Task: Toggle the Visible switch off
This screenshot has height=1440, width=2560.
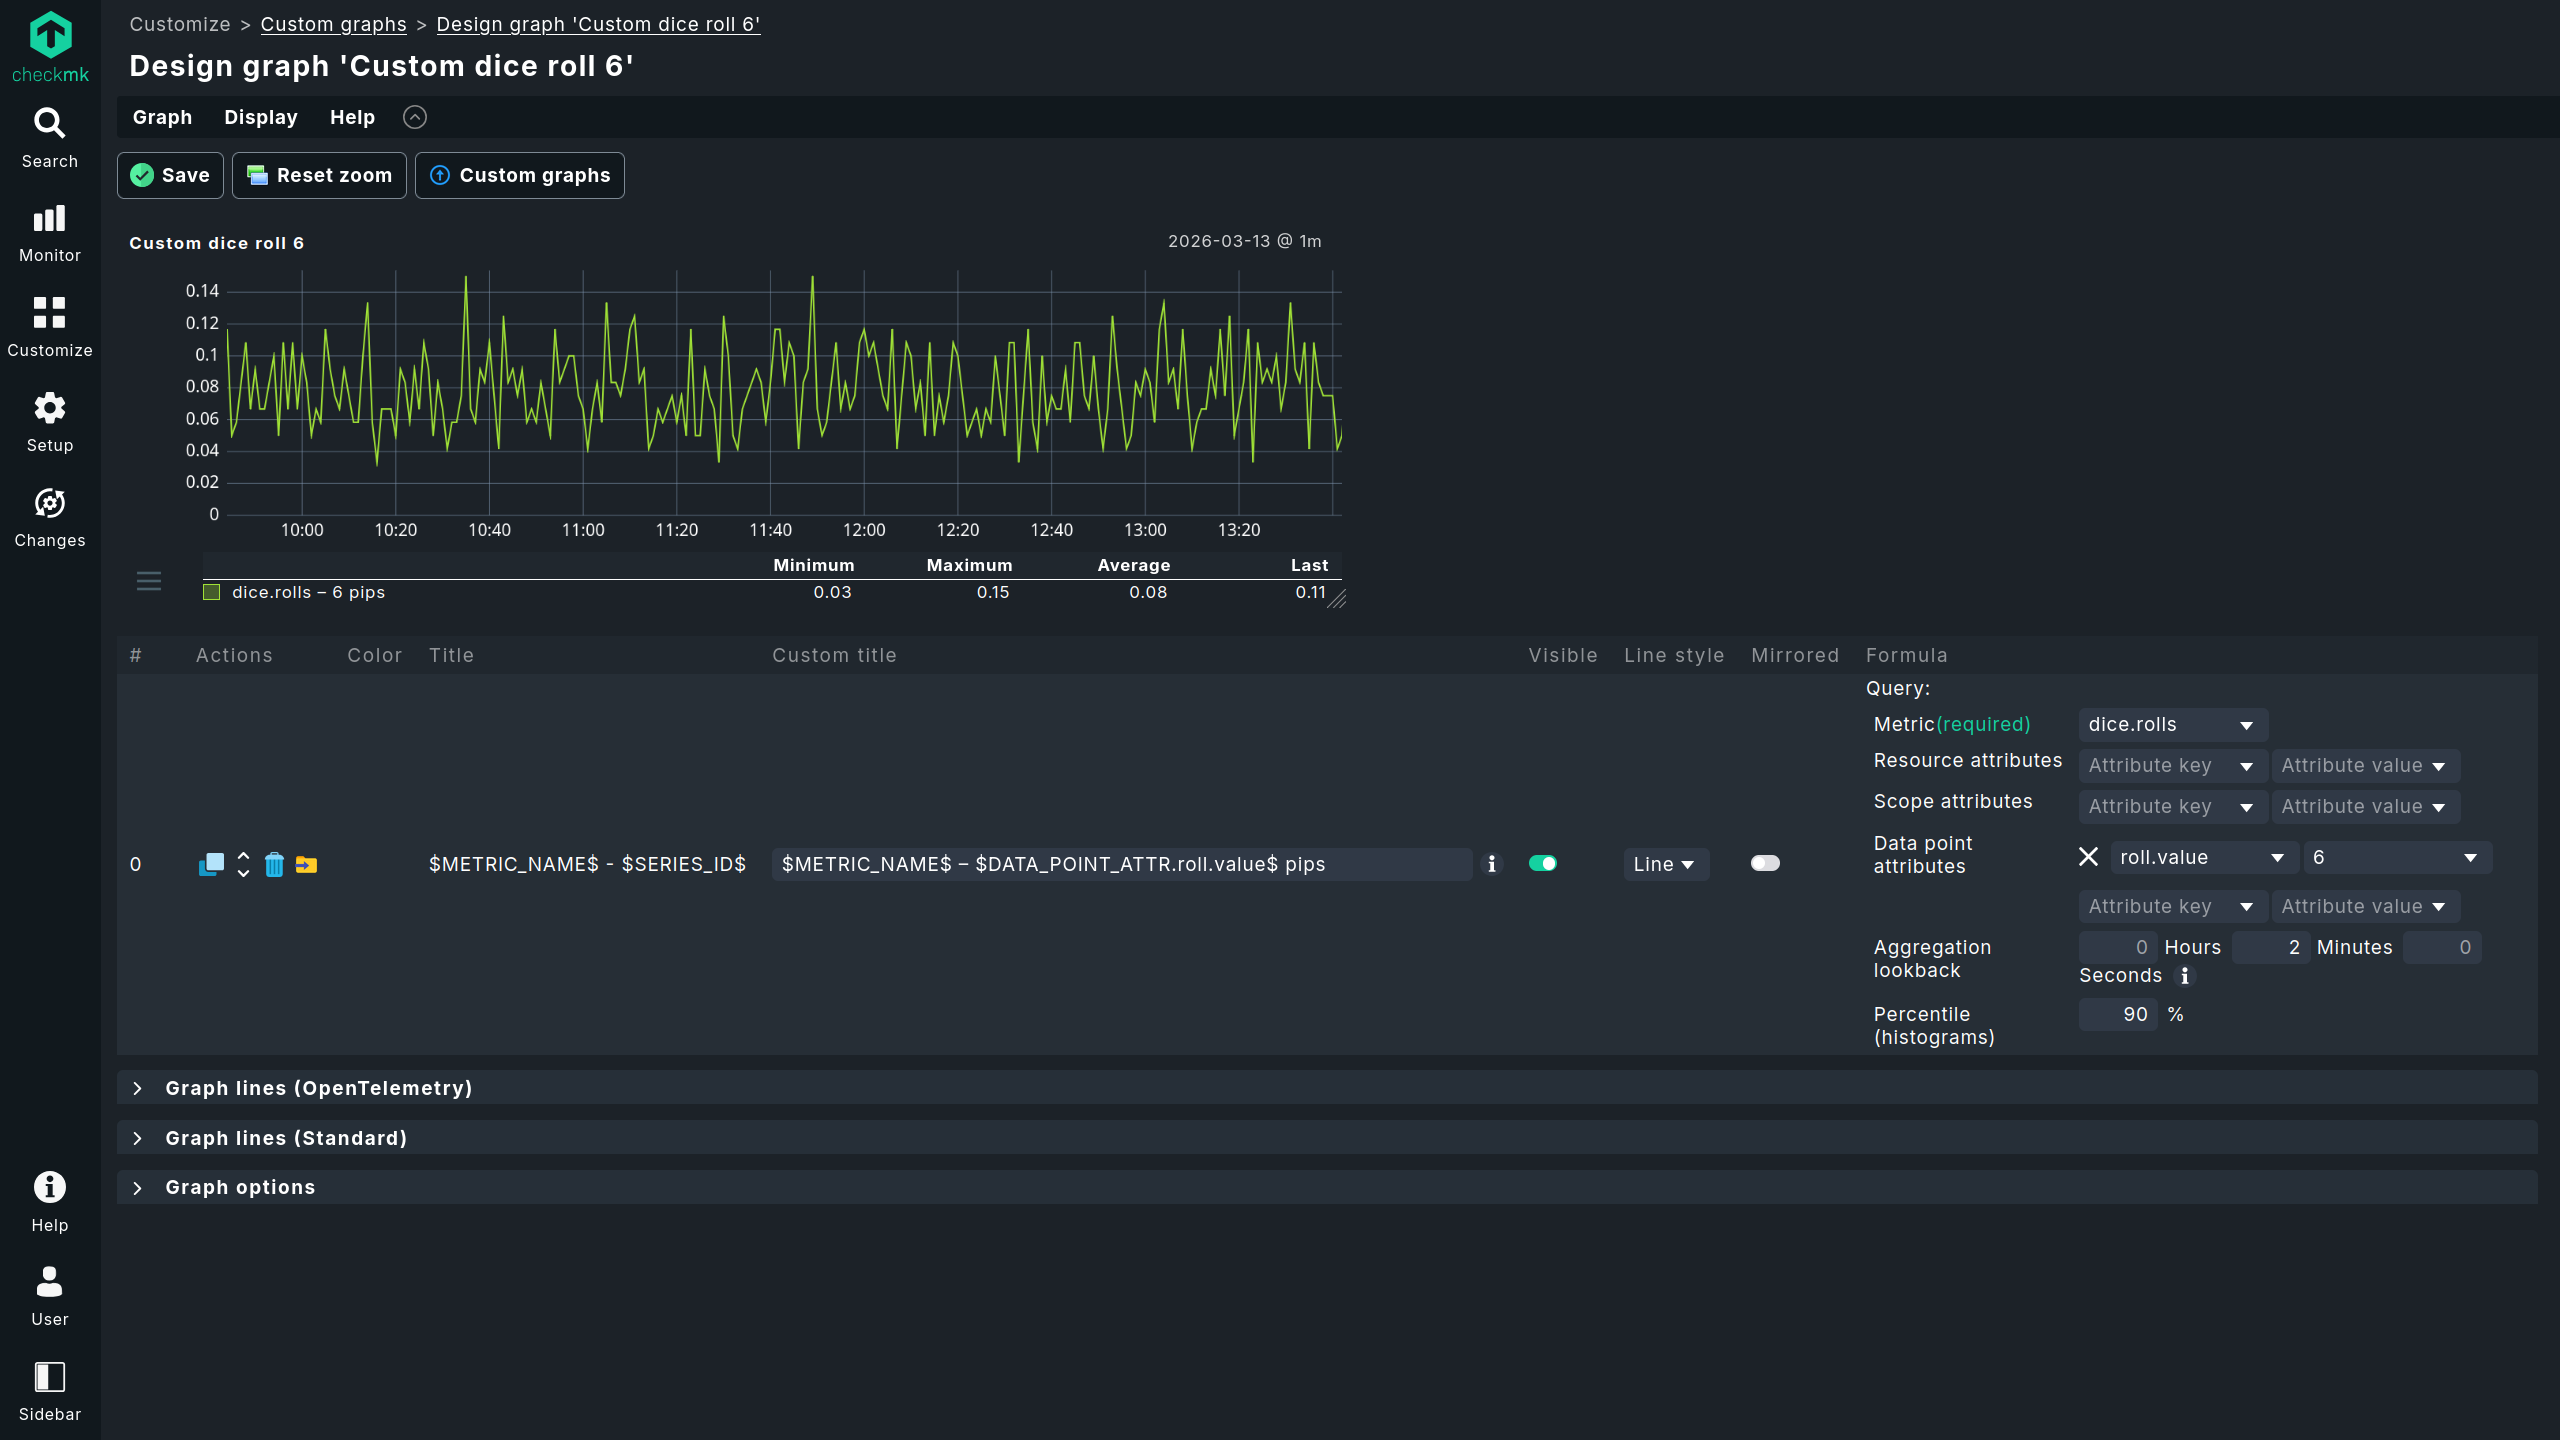Action: 1542,863
